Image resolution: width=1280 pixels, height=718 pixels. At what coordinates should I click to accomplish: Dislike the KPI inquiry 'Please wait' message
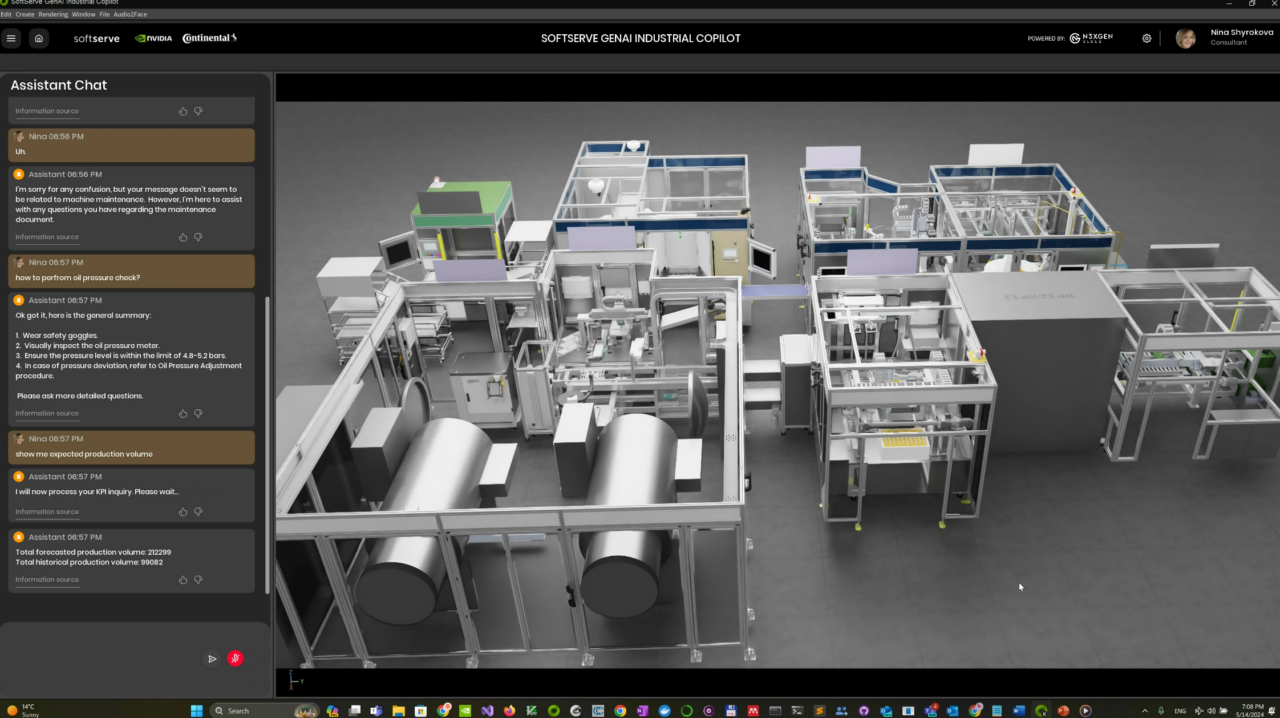pyautogui.click(x=198, y=512)
